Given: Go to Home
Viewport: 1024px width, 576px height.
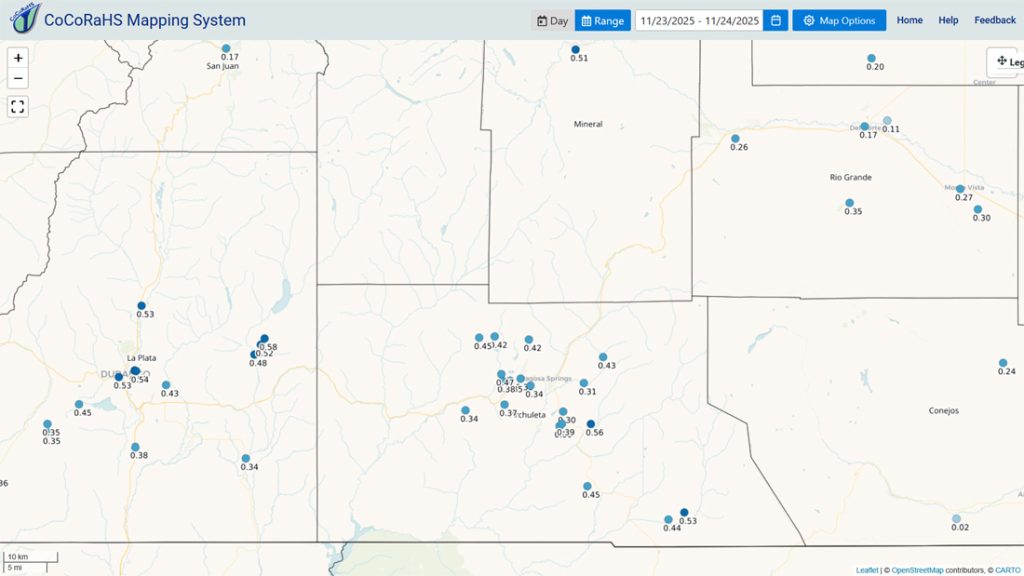Looking at the screenshot, I should 910,20.
